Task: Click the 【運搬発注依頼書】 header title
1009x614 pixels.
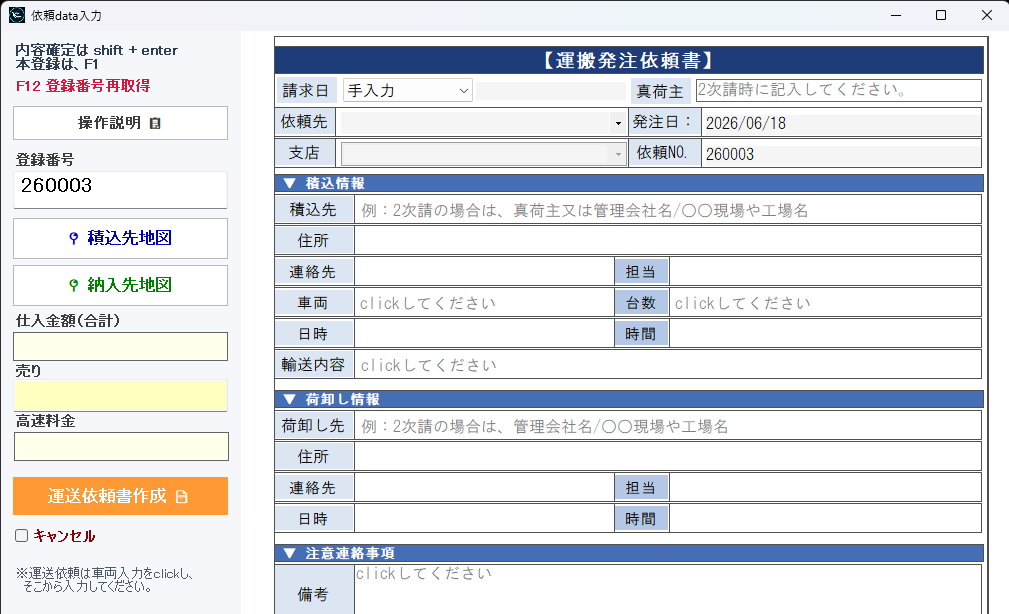Action: point(629,60)
